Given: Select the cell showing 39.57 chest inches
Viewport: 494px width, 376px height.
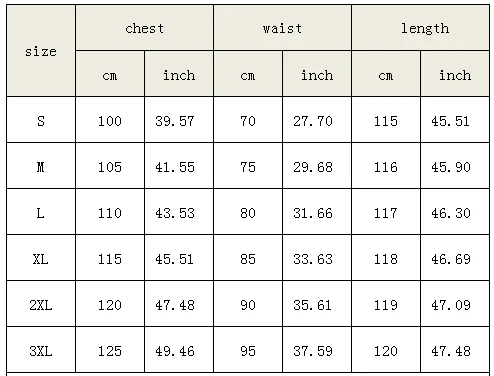Looking at the screenshot, I should point(179,120).
